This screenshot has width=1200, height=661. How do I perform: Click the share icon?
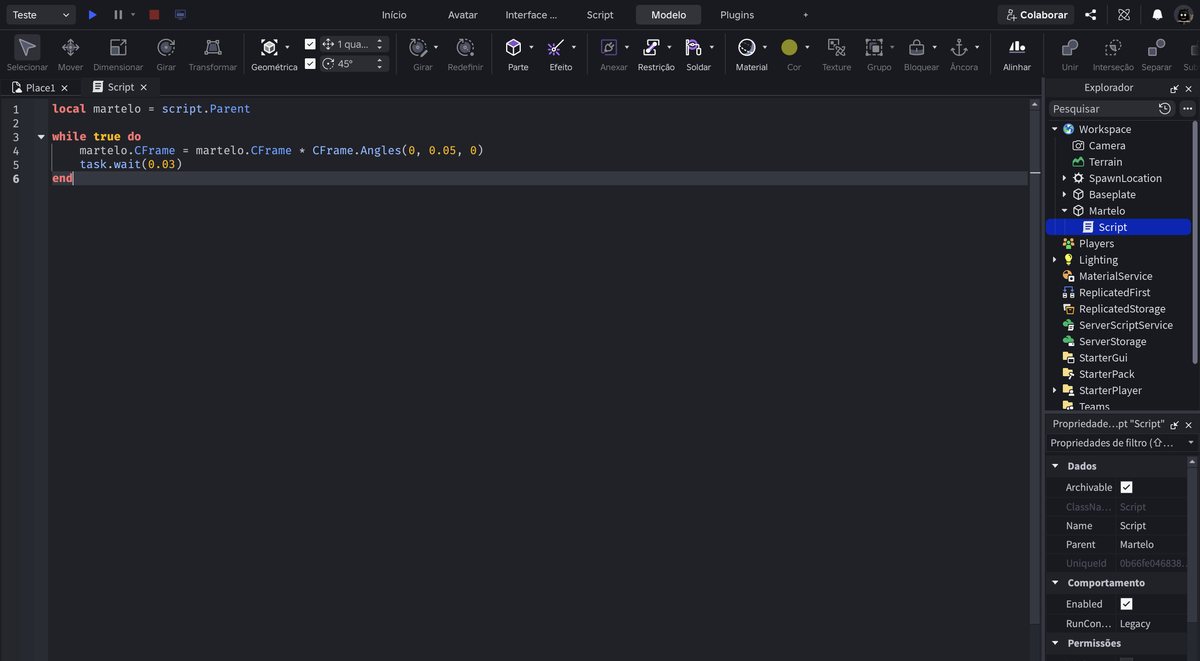point(1091,15)
